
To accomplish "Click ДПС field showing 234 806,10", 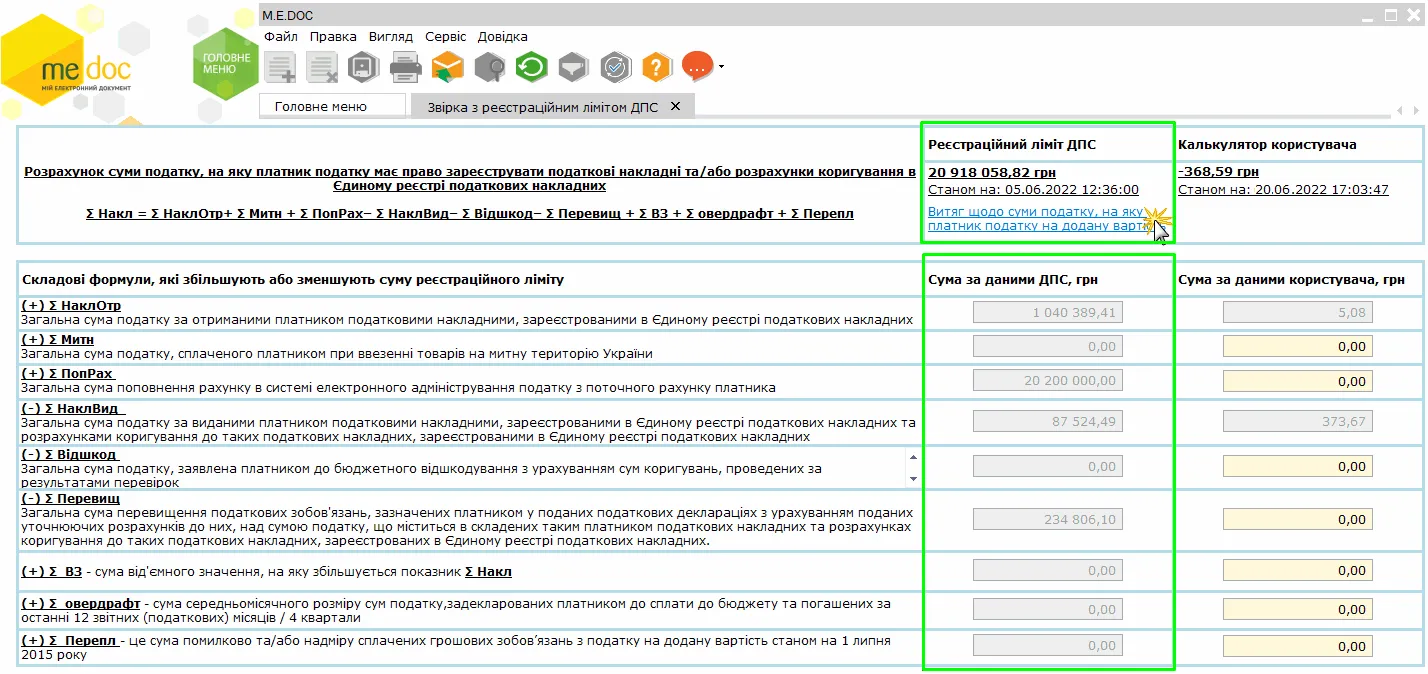I will coord(1048,519).
